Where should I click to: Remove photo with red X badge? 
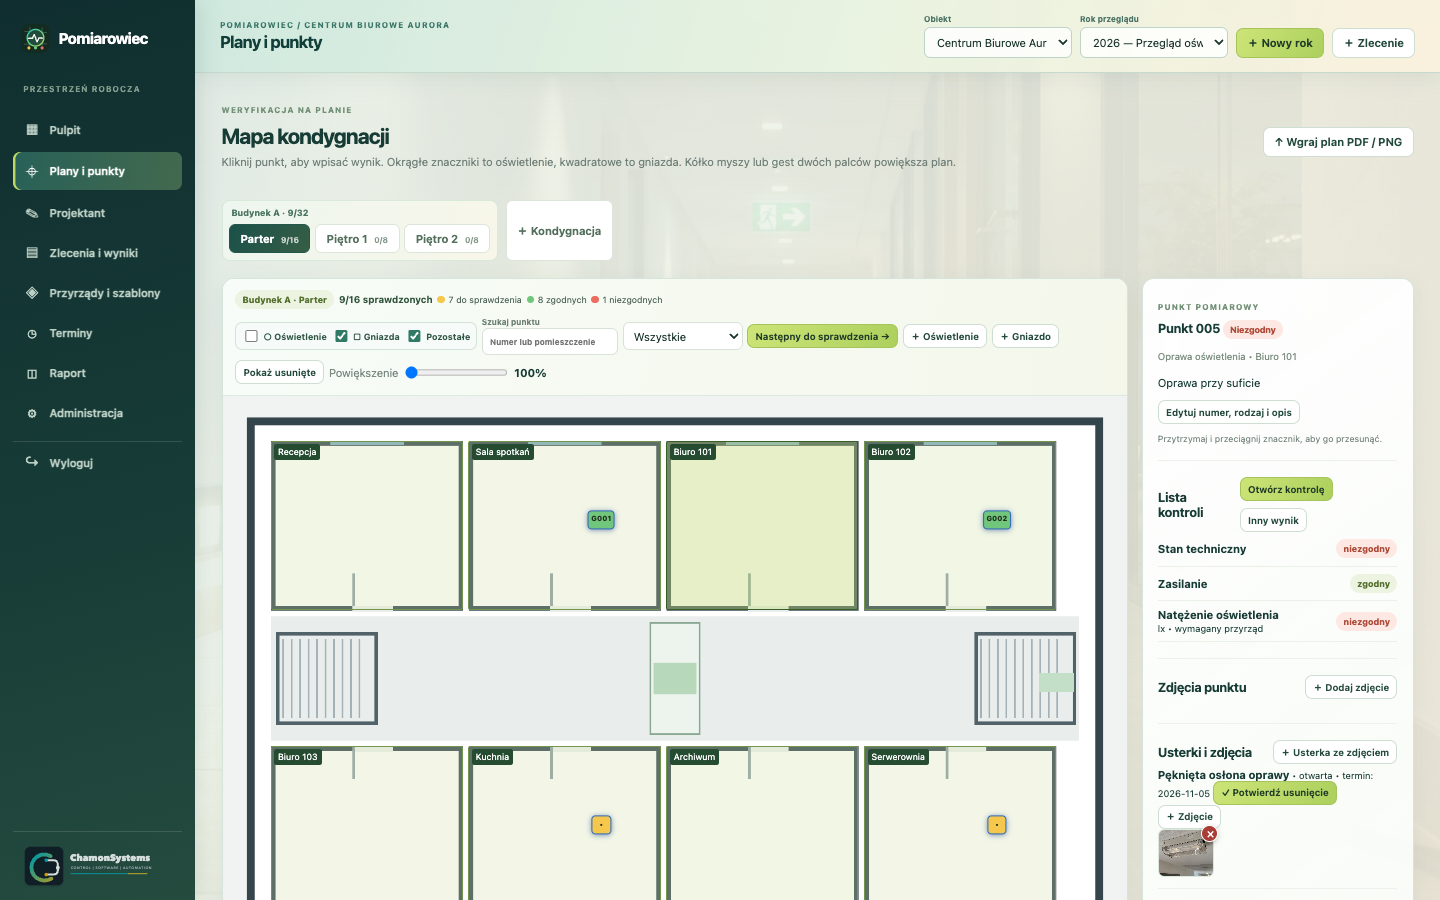pyautogui.click(x=1210, y=834)
